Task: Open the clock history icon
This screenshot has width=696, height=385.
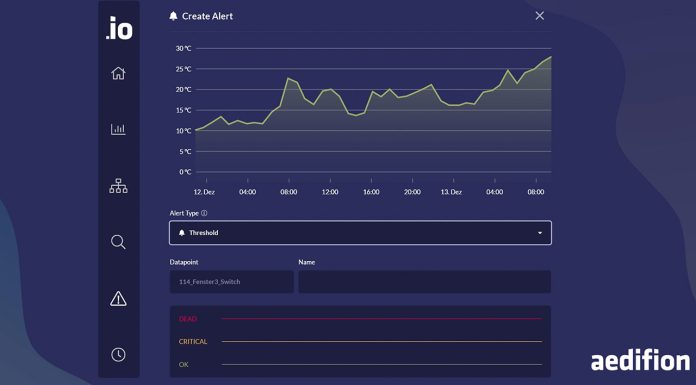Action: tap(118, 354)
